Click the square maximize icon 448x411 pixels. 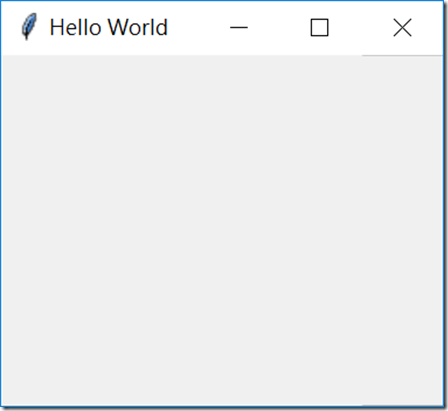tap(319, 27)
